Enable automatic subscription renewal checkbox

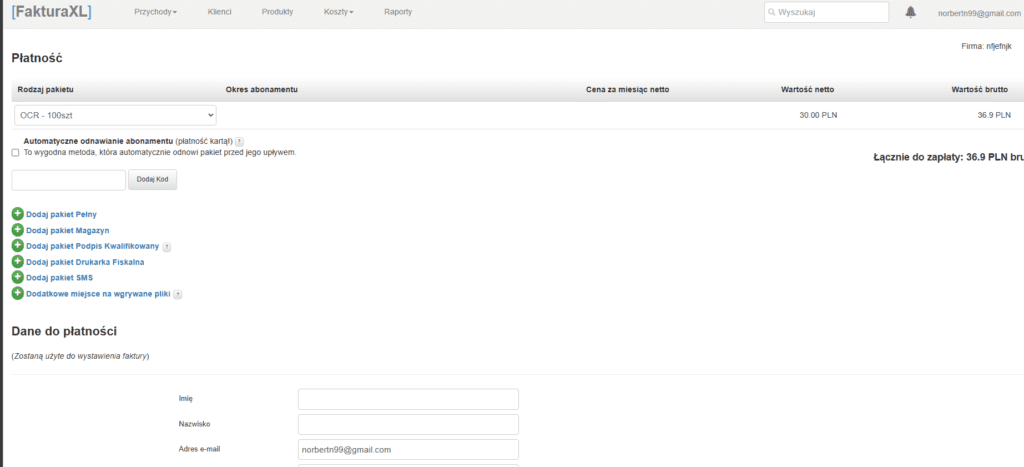tap(15, 153)
